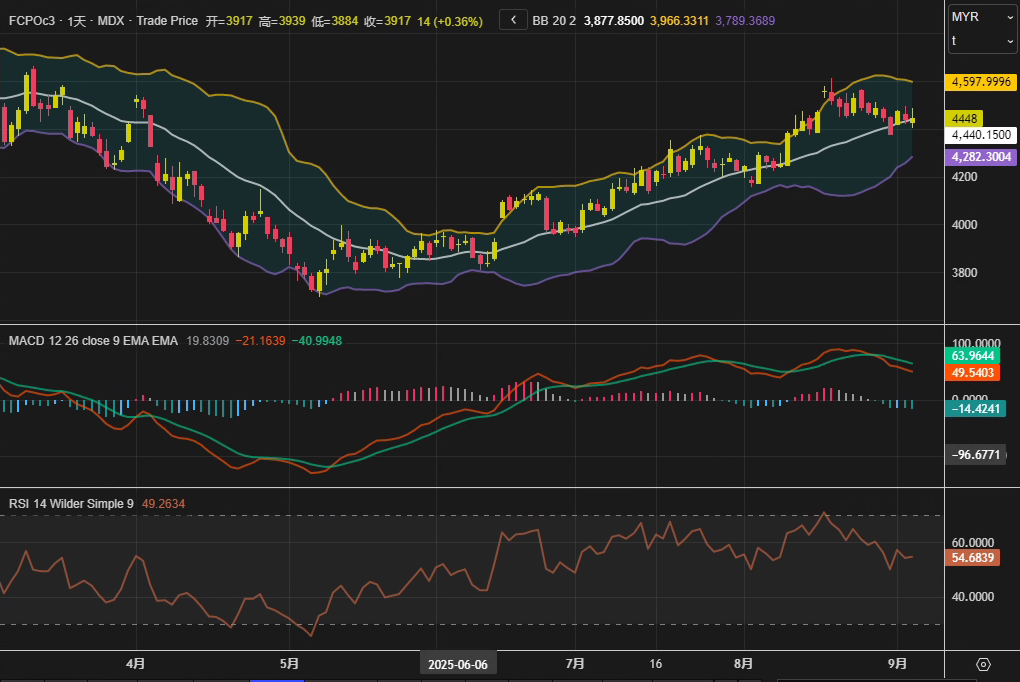Click Bollinger middle value 3,877.8500

pyautogui.click(x=613, y=21)
